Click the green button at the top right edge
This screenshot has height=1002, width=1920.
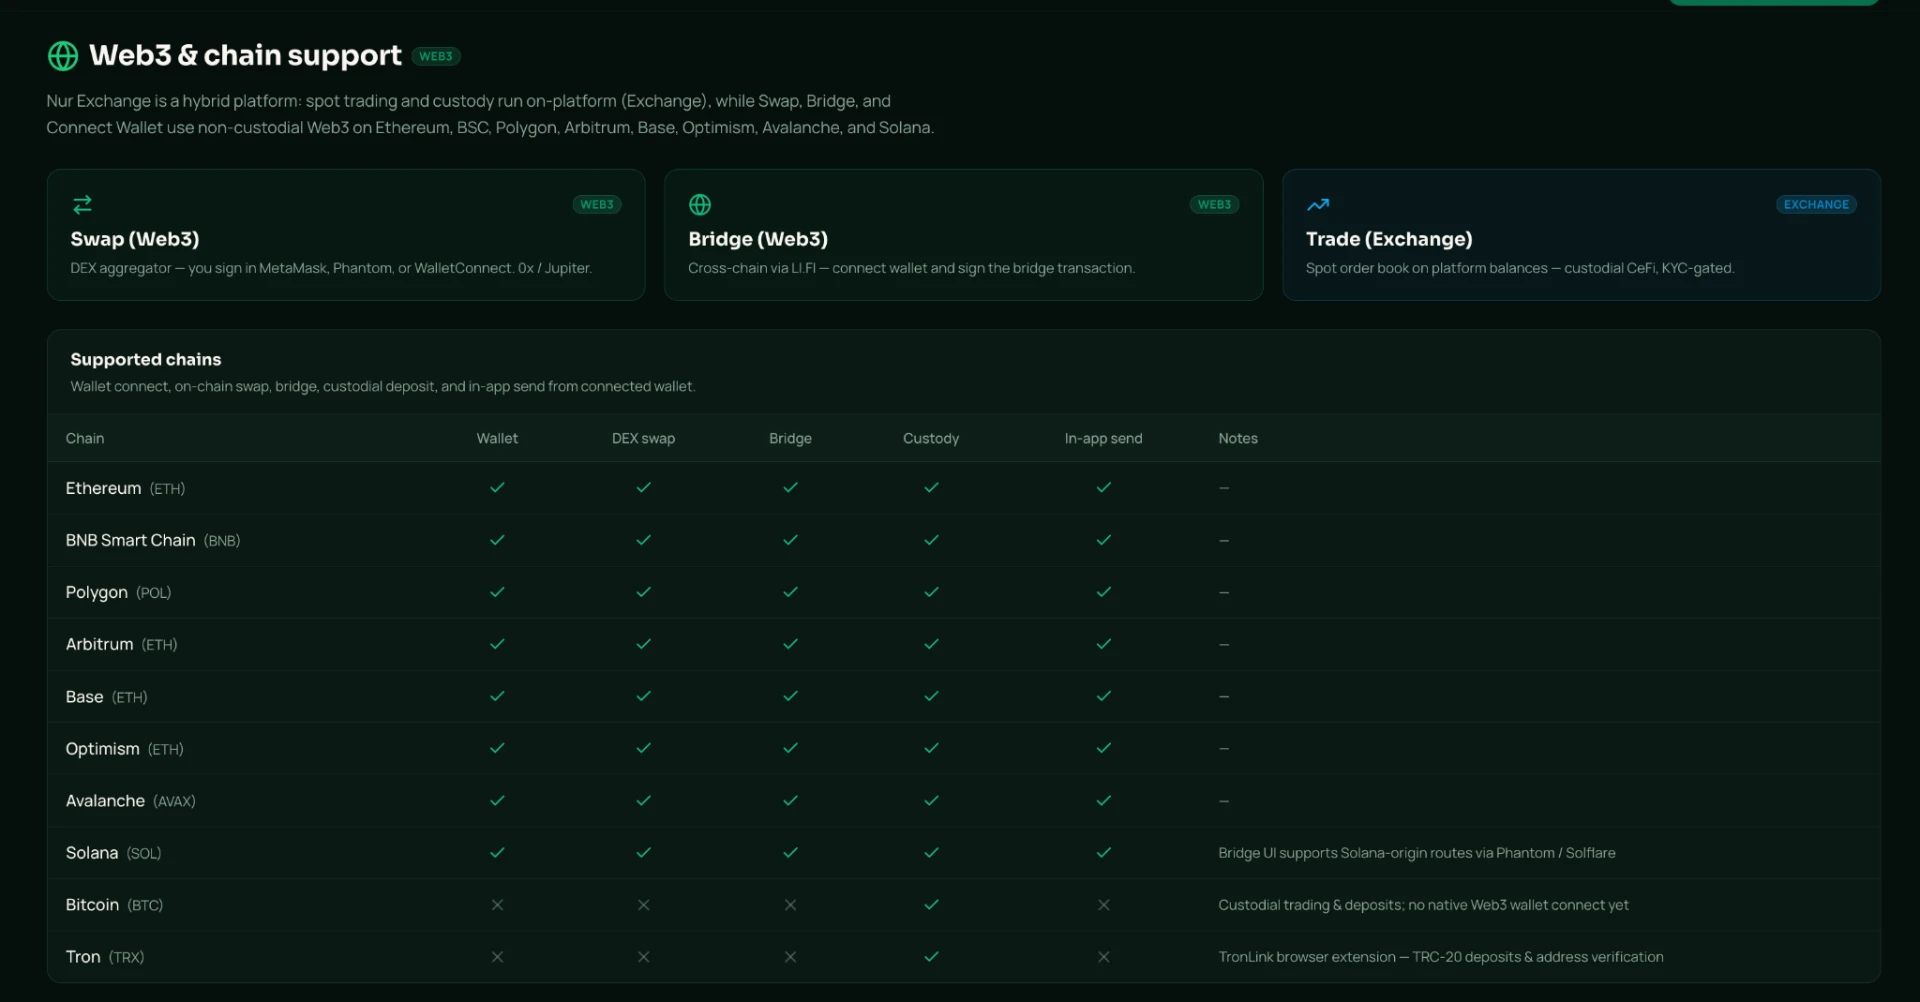coord(1774,3)
